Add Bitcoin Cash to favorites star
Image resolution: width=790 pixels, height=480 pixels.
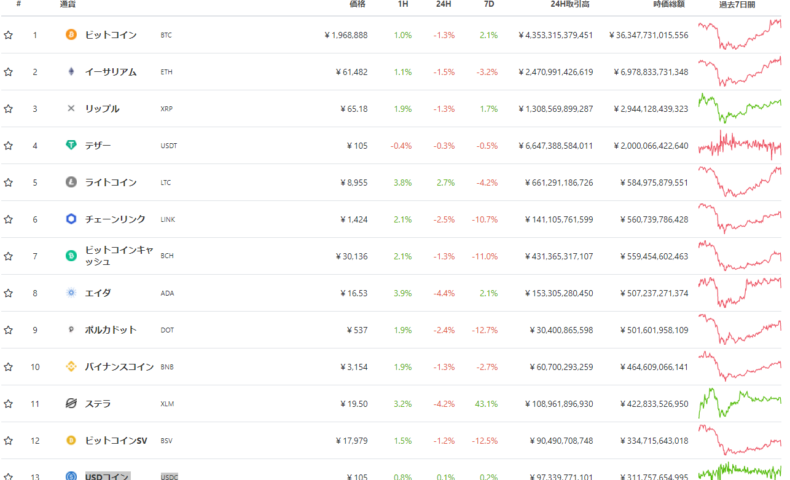point(8,256)
